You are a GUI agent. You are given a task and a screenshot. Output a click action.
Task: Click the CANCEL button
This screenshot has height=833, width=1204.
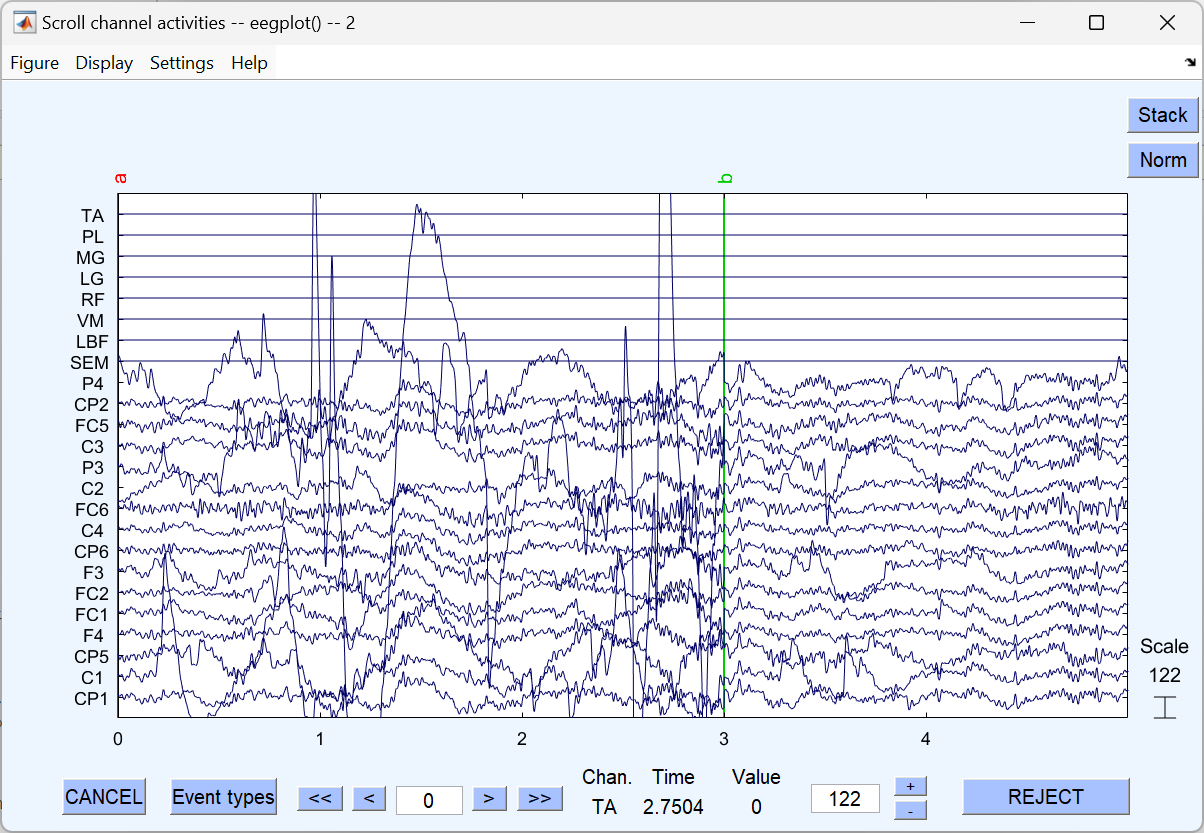104,797
